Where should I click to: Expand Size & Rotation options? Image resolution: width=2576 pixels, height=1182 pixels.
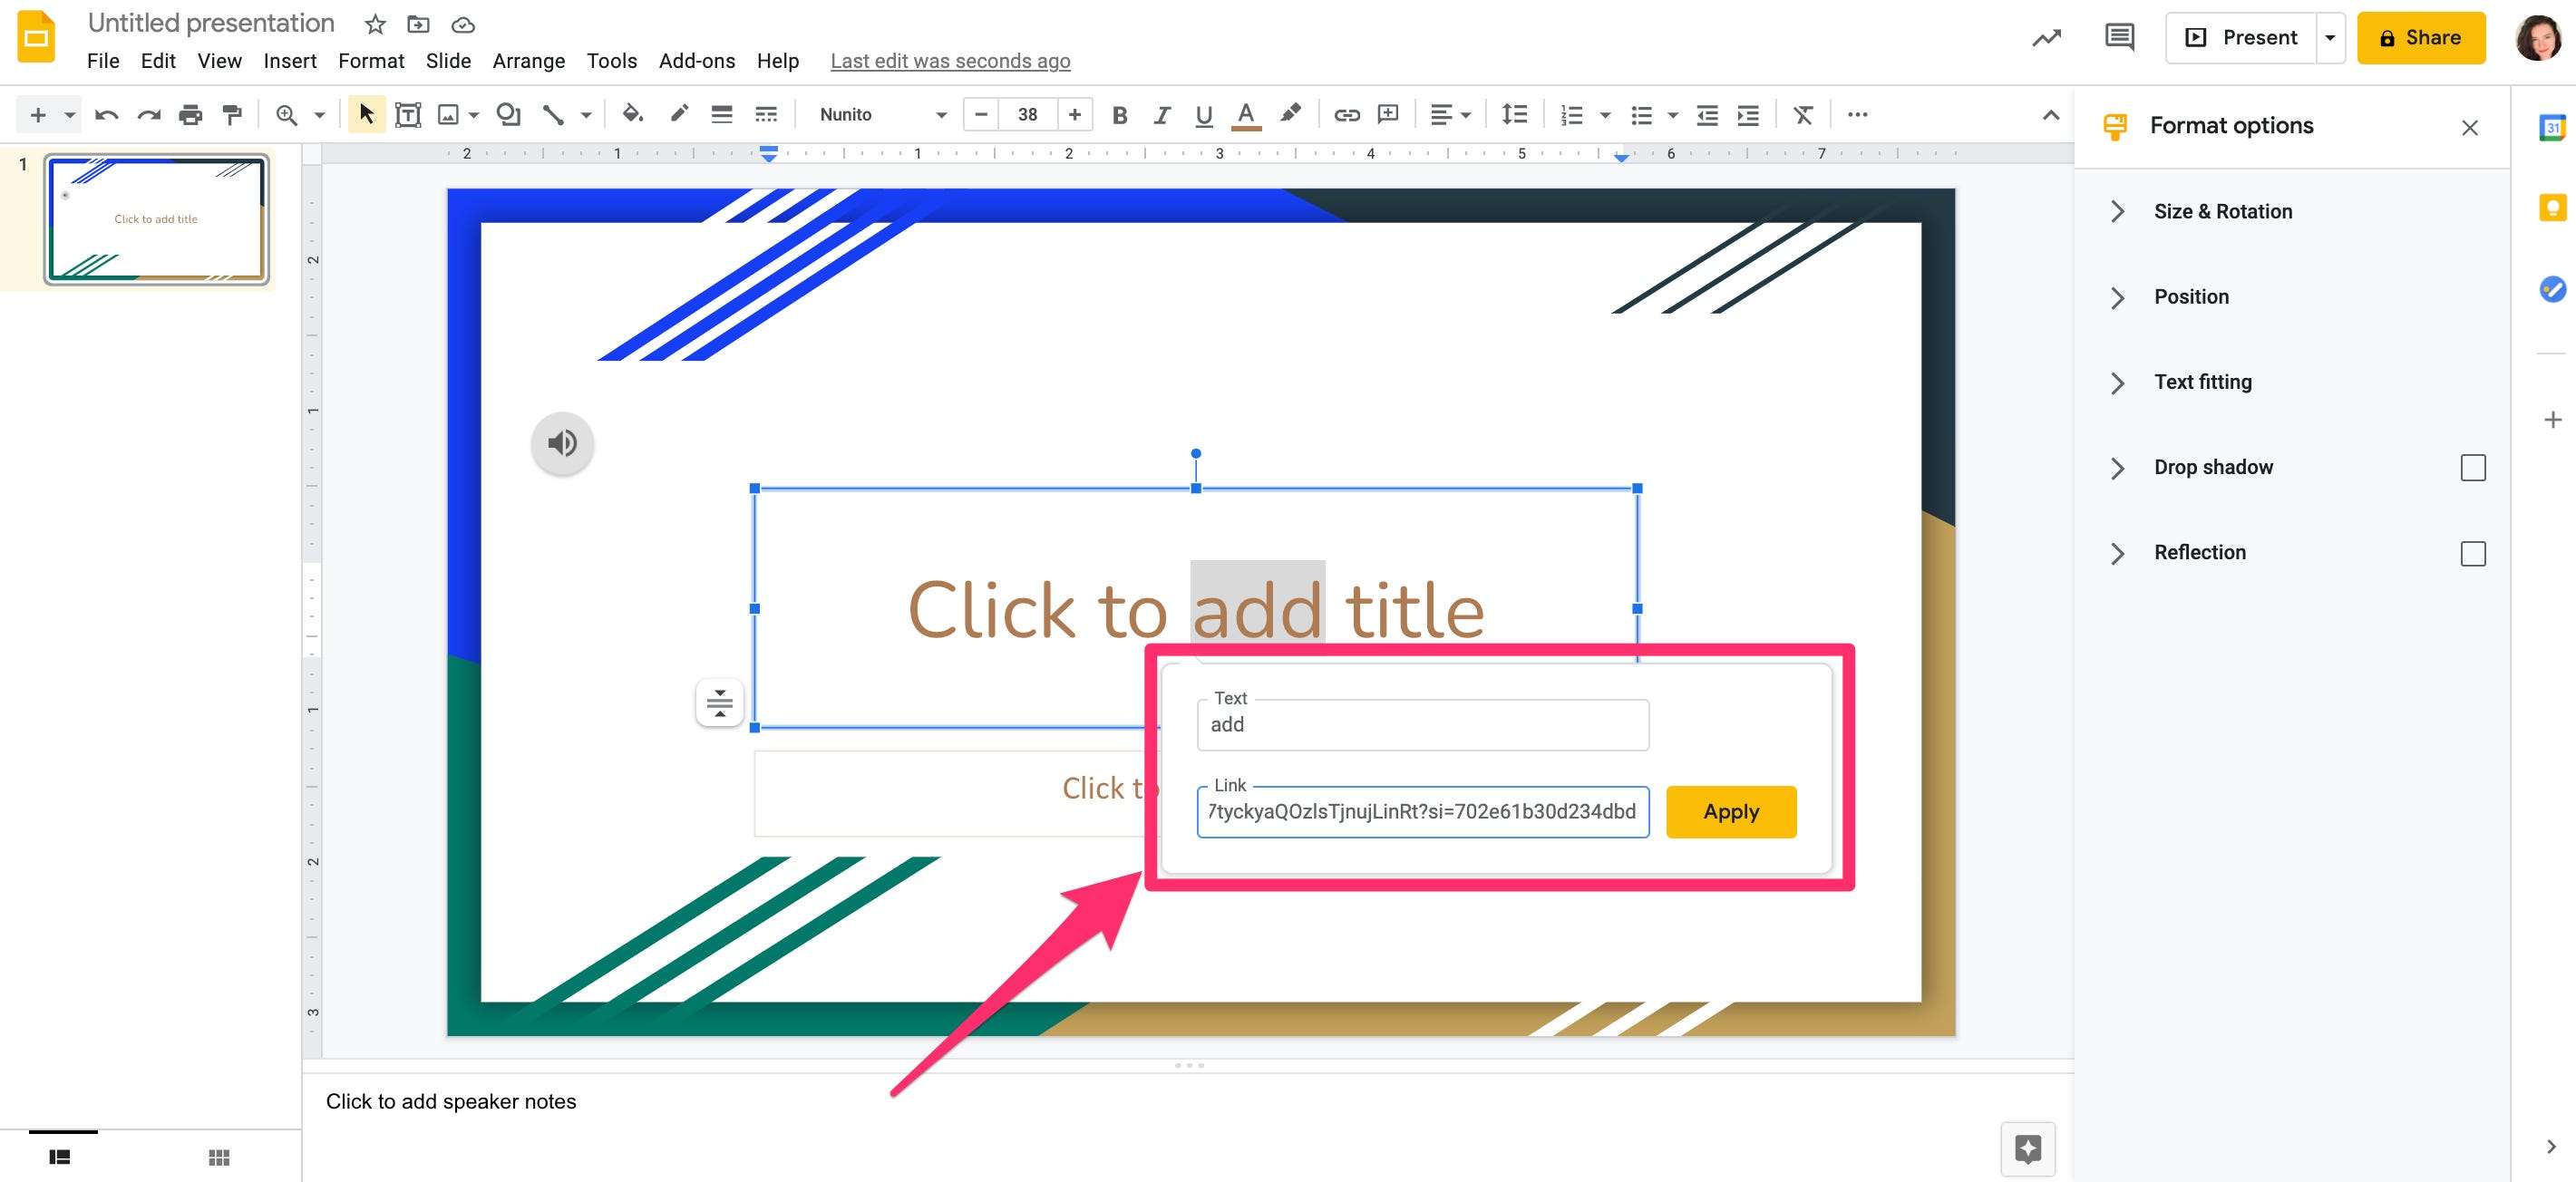pos(2119,210)
